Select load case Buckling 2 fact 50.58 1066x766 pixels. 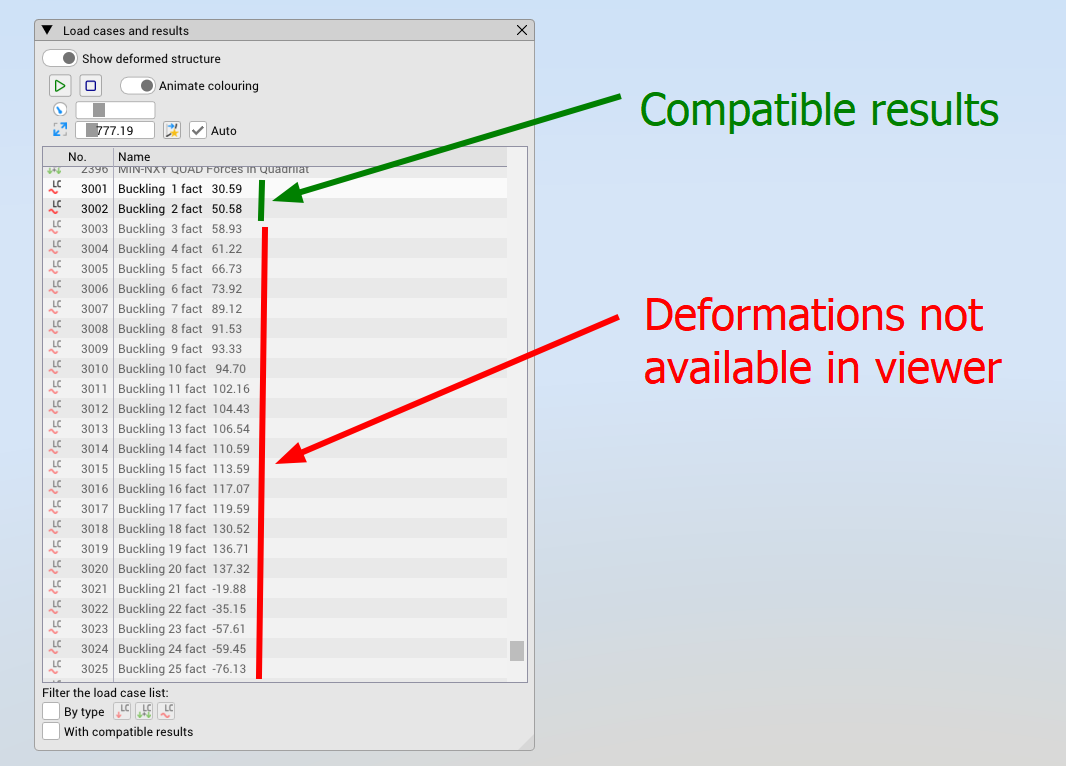(x=180, y=209)
